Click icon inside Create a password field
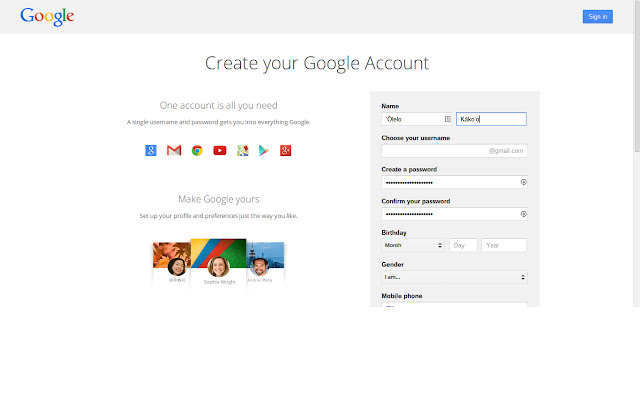This screenshot has width=640, height=400. coord(523,182)
